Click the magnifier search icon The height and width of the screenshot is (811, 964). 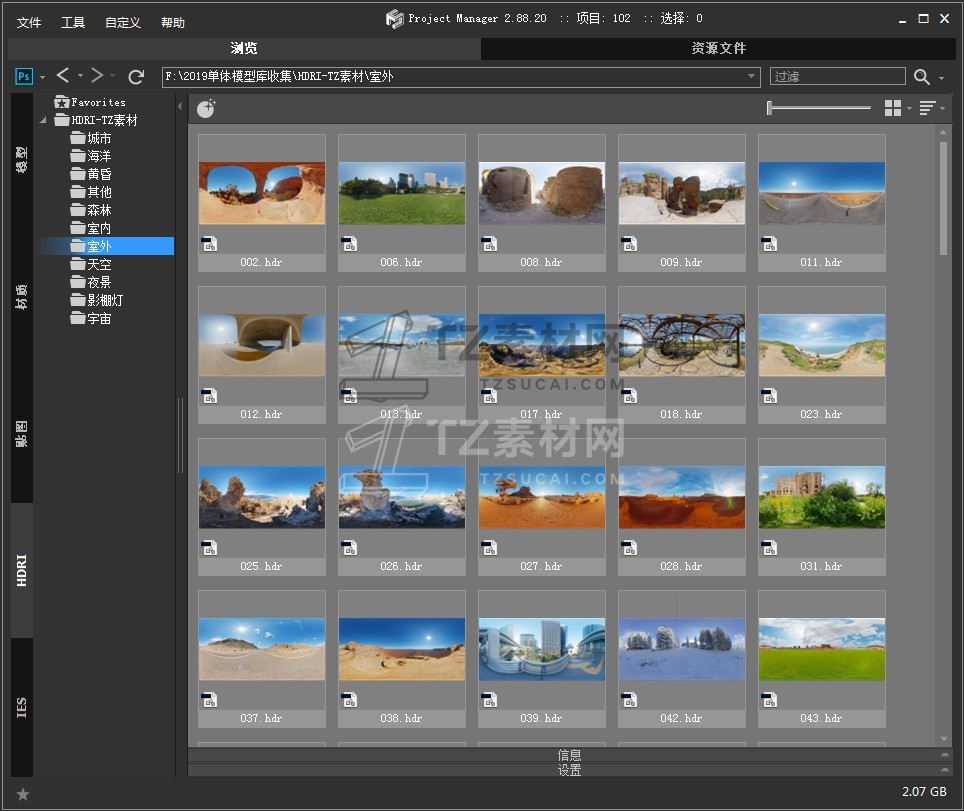point(921,76)
